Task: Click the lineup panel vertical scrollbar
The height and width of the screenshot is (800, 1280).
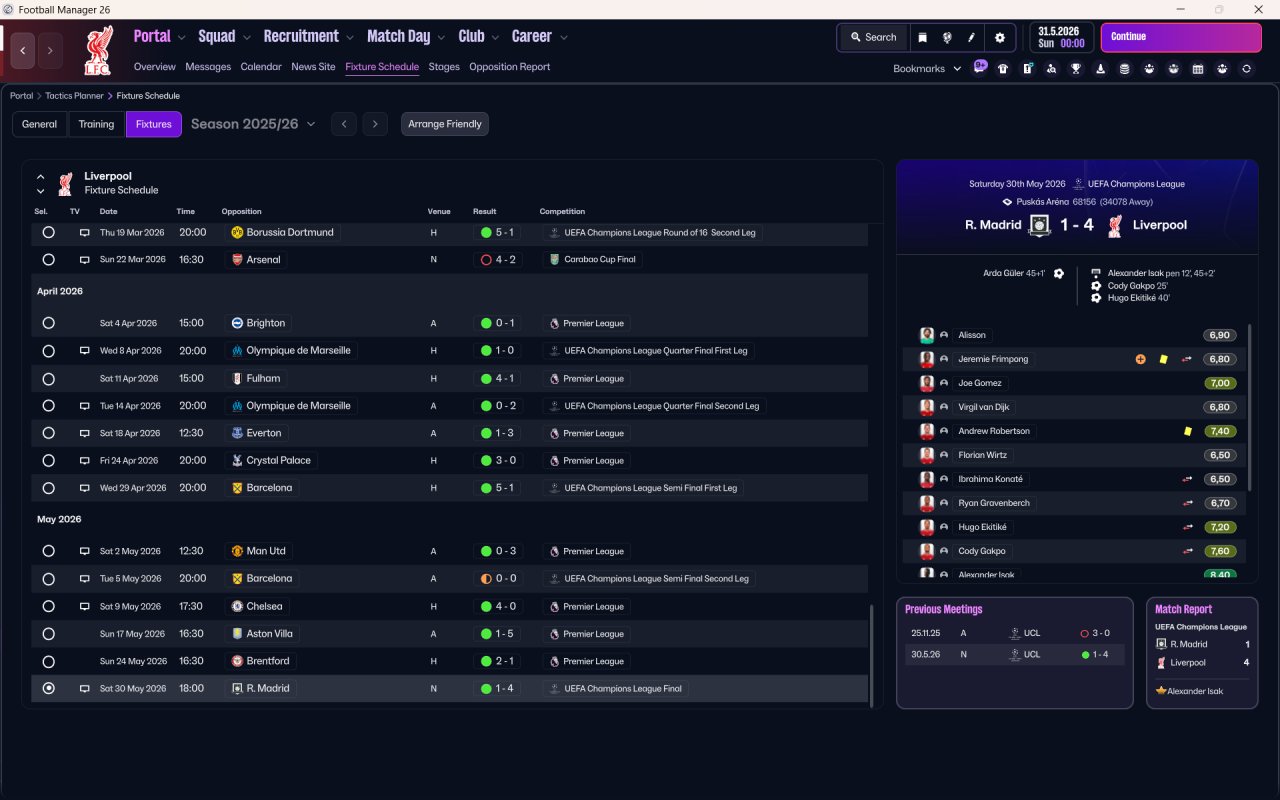Action: [1250, 405]
